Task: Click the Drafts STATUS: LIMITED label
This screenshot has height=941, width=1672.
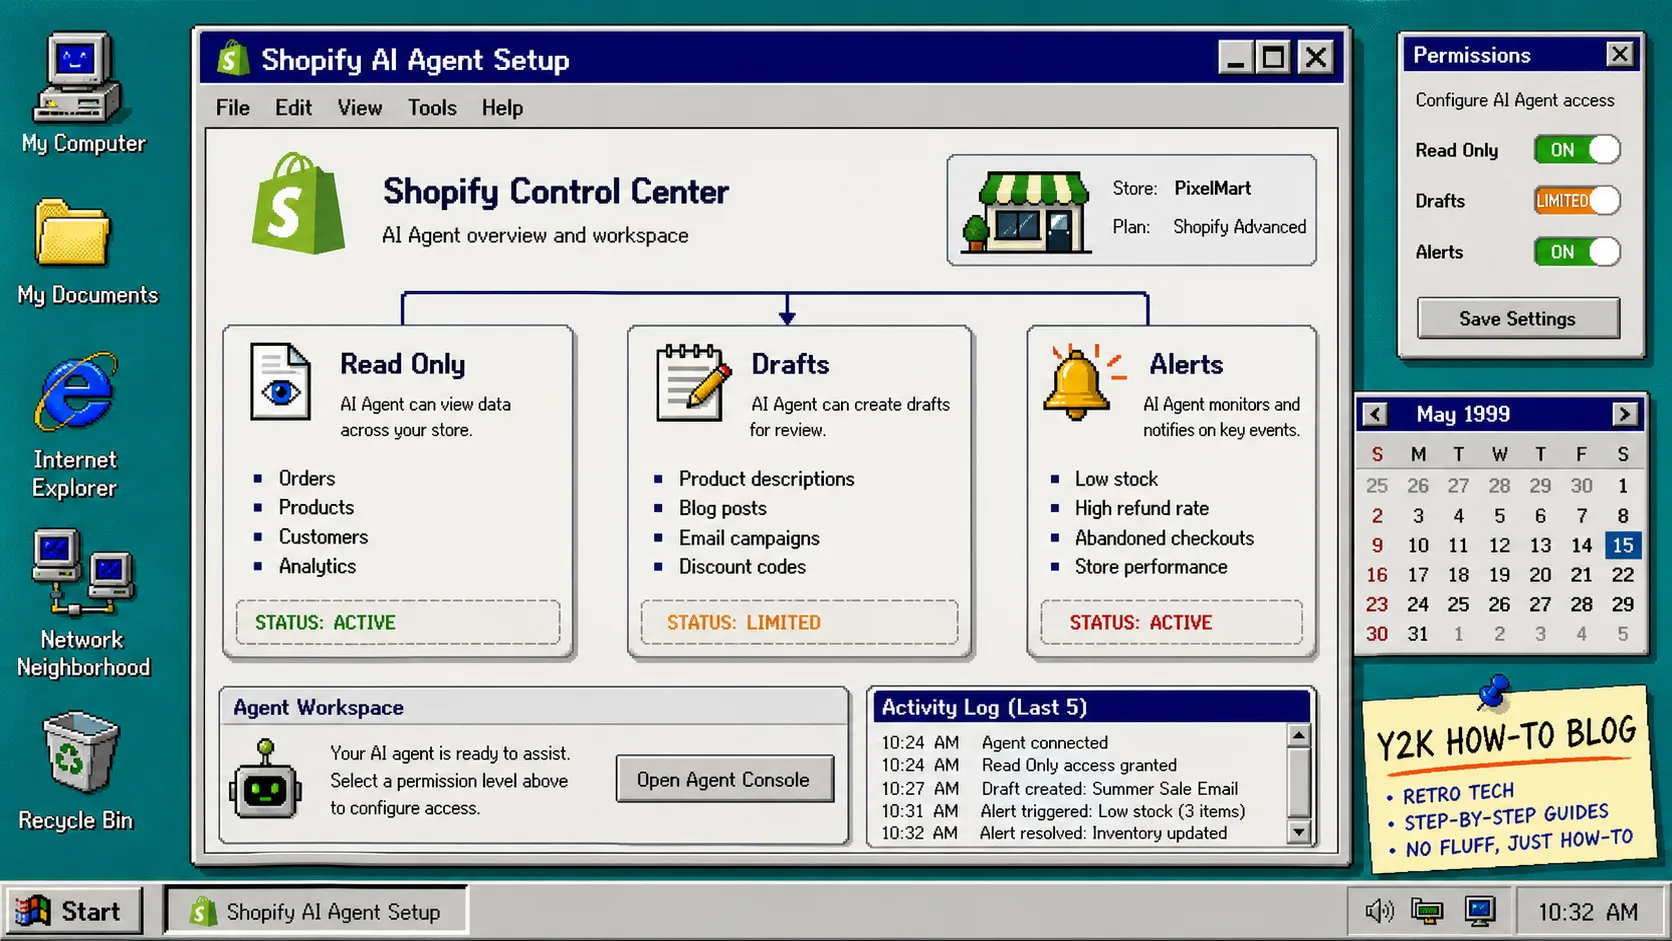Action: tap(744, 623)
